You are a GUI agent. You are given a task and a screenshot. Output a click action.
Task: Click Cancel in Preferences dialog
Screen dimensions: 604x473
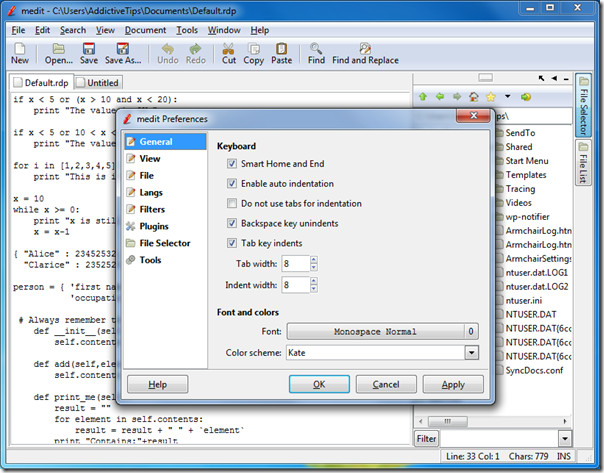(x=386, y=384)
